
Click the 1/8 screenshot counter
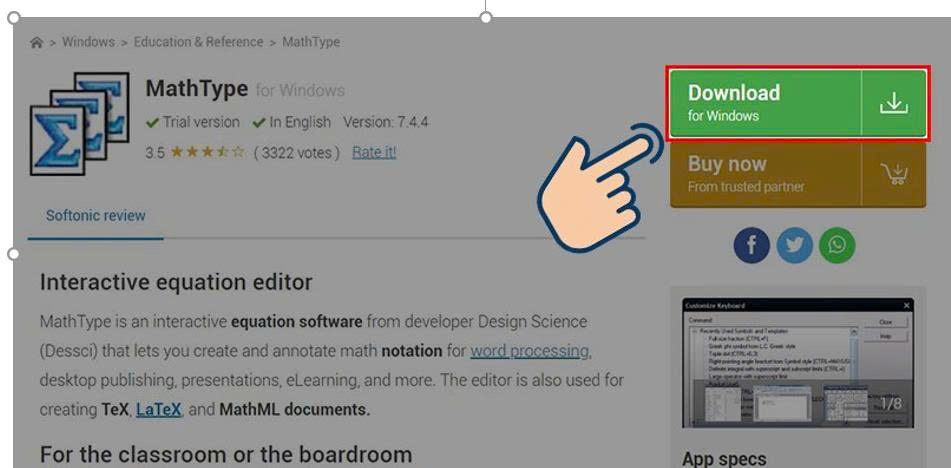click(890, 404)
